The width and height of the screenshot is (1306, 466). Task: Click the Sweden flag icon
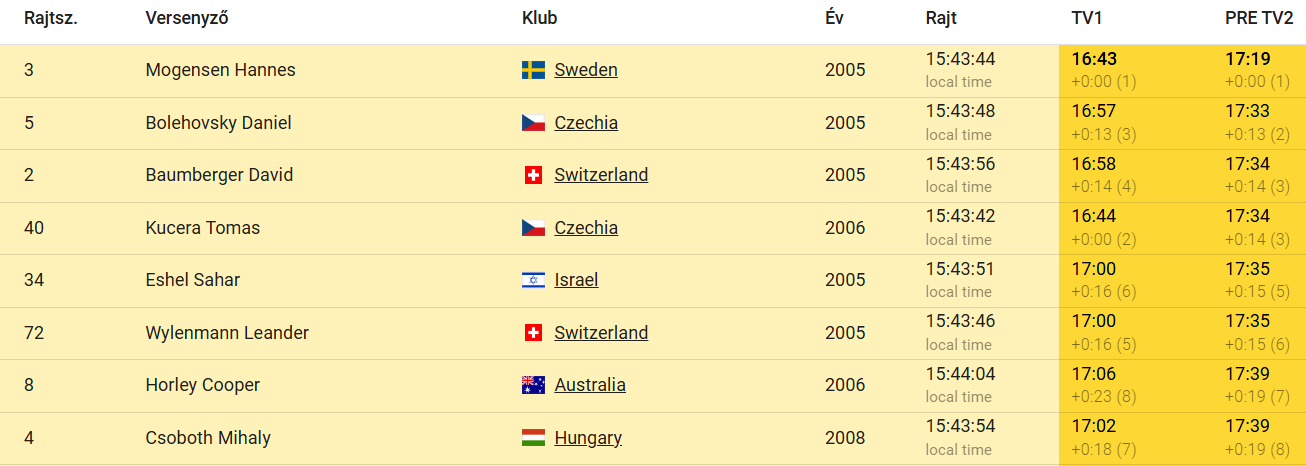[x=533, y=70]
